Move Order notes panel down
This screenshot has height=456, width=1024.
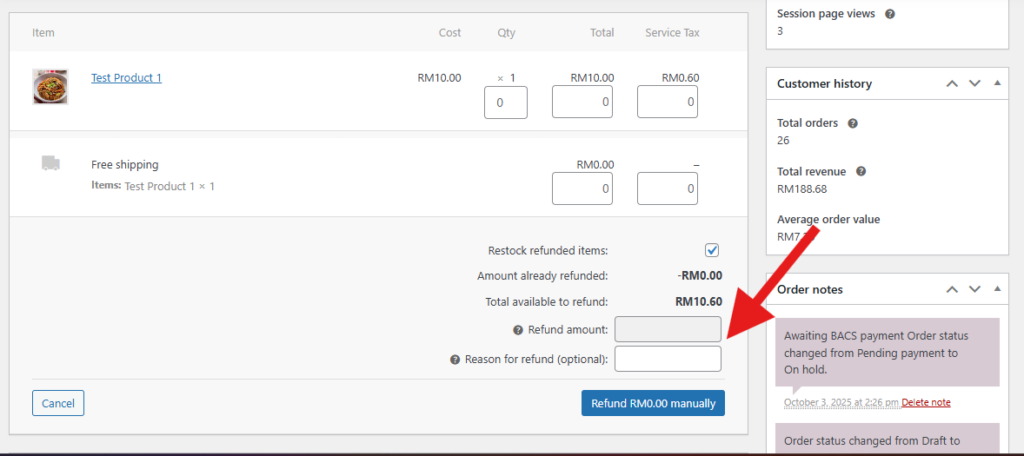974,289
